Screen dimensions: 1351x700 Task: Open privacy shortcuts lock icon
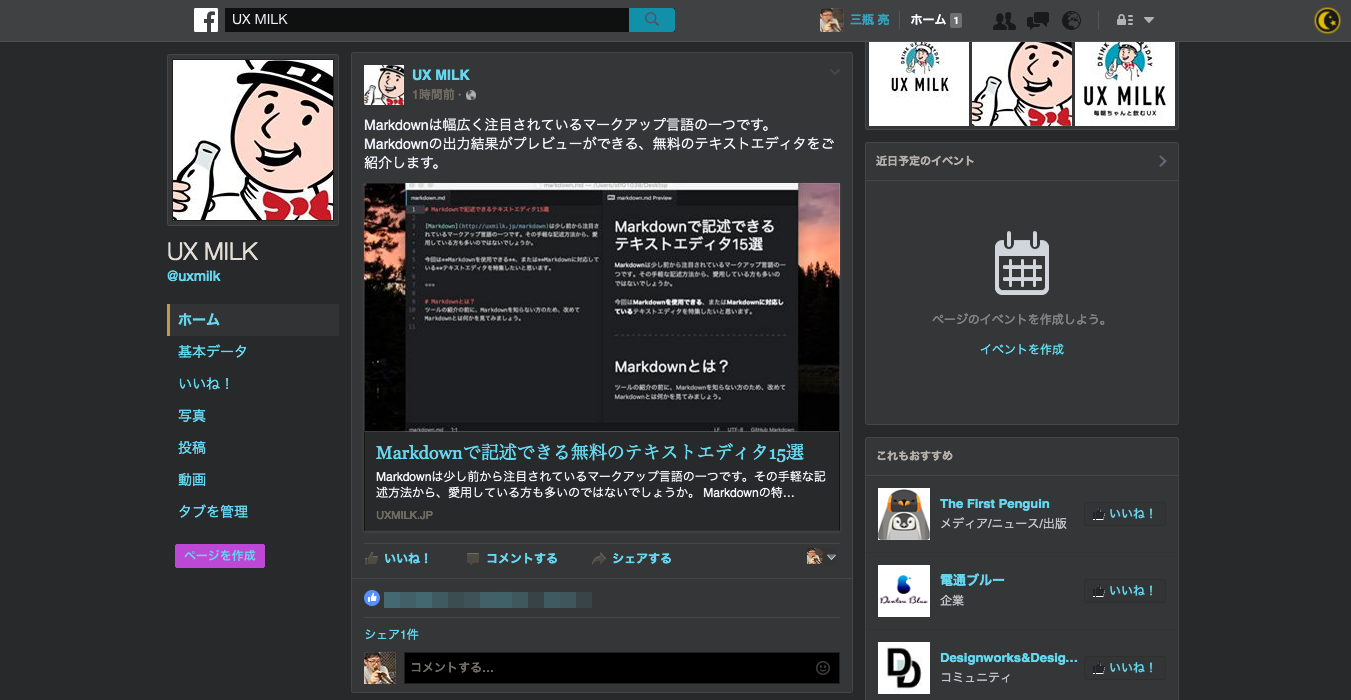(1124, 20)
